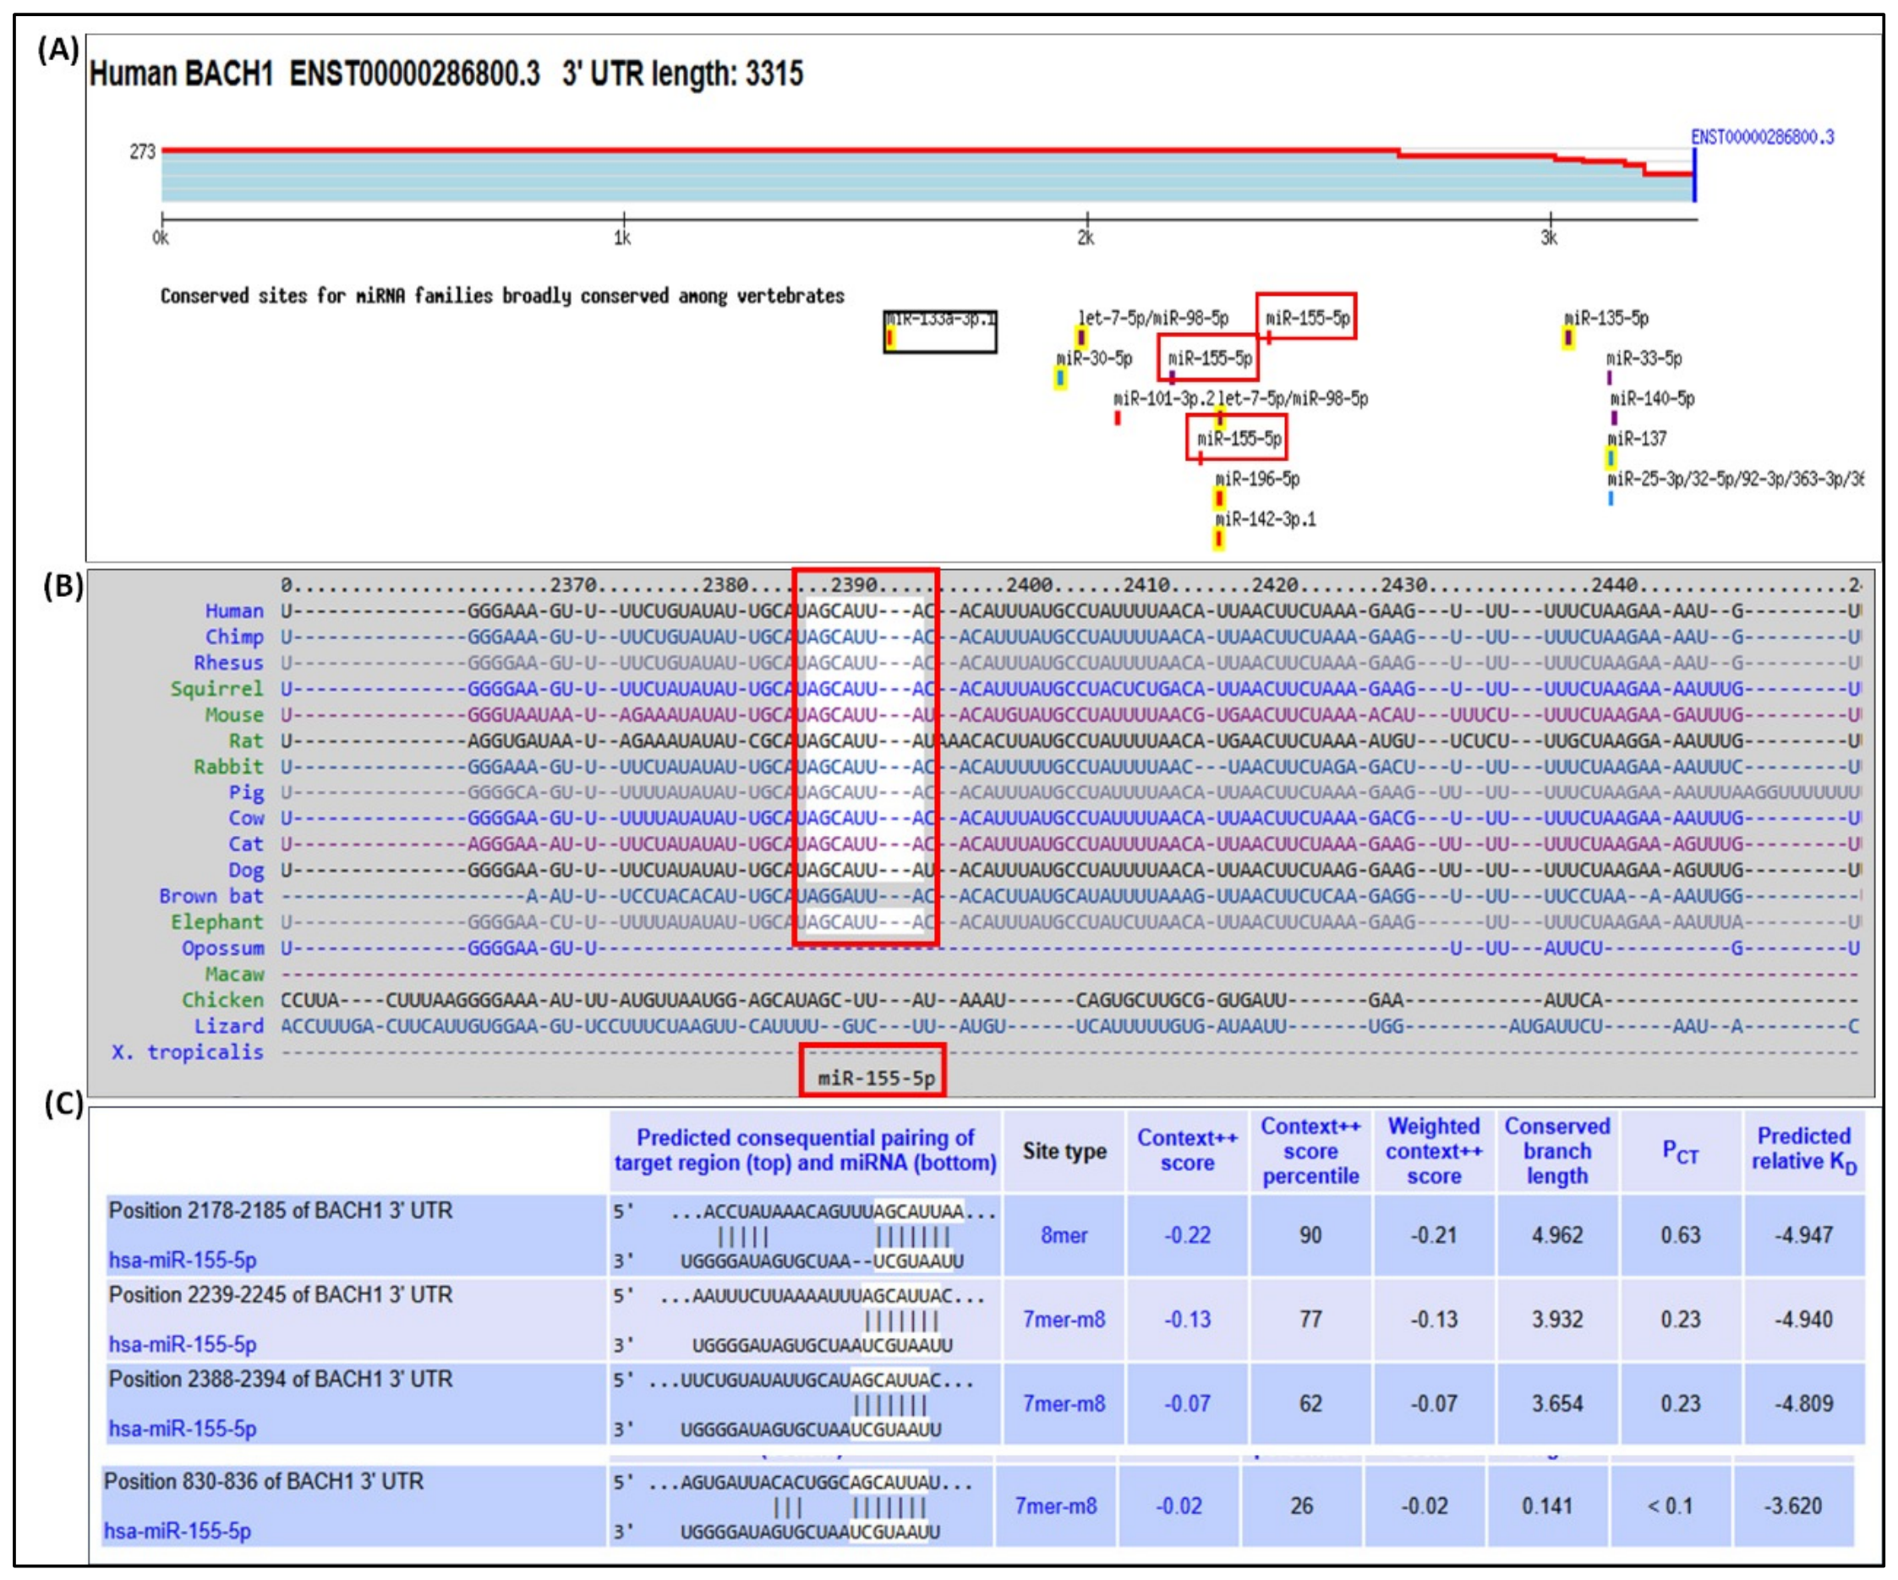
Task: Click the Macaw species row label
Action: 235,974
